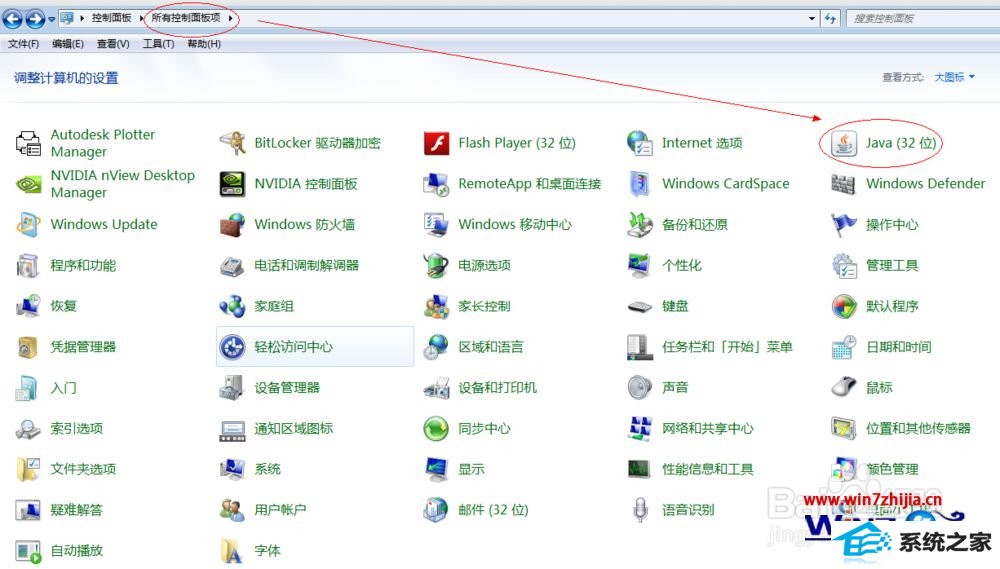Image resolution: width=1000 pixels, height=569 pixels.
Task: Open the 查看(V) menu
Action: pos(113,44)
